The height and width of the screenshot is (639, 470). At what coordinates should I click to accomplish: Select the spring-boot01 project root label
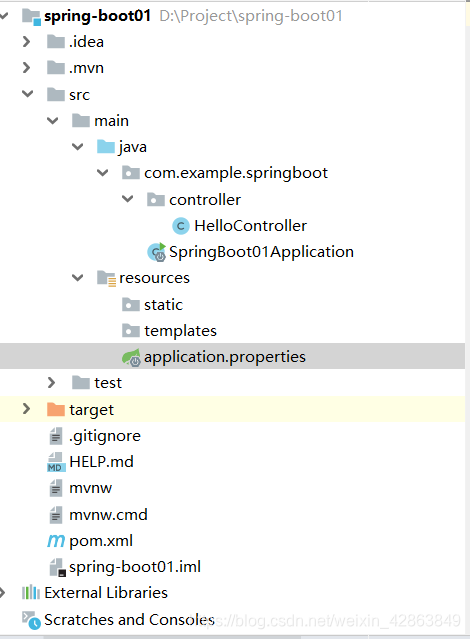97,17
